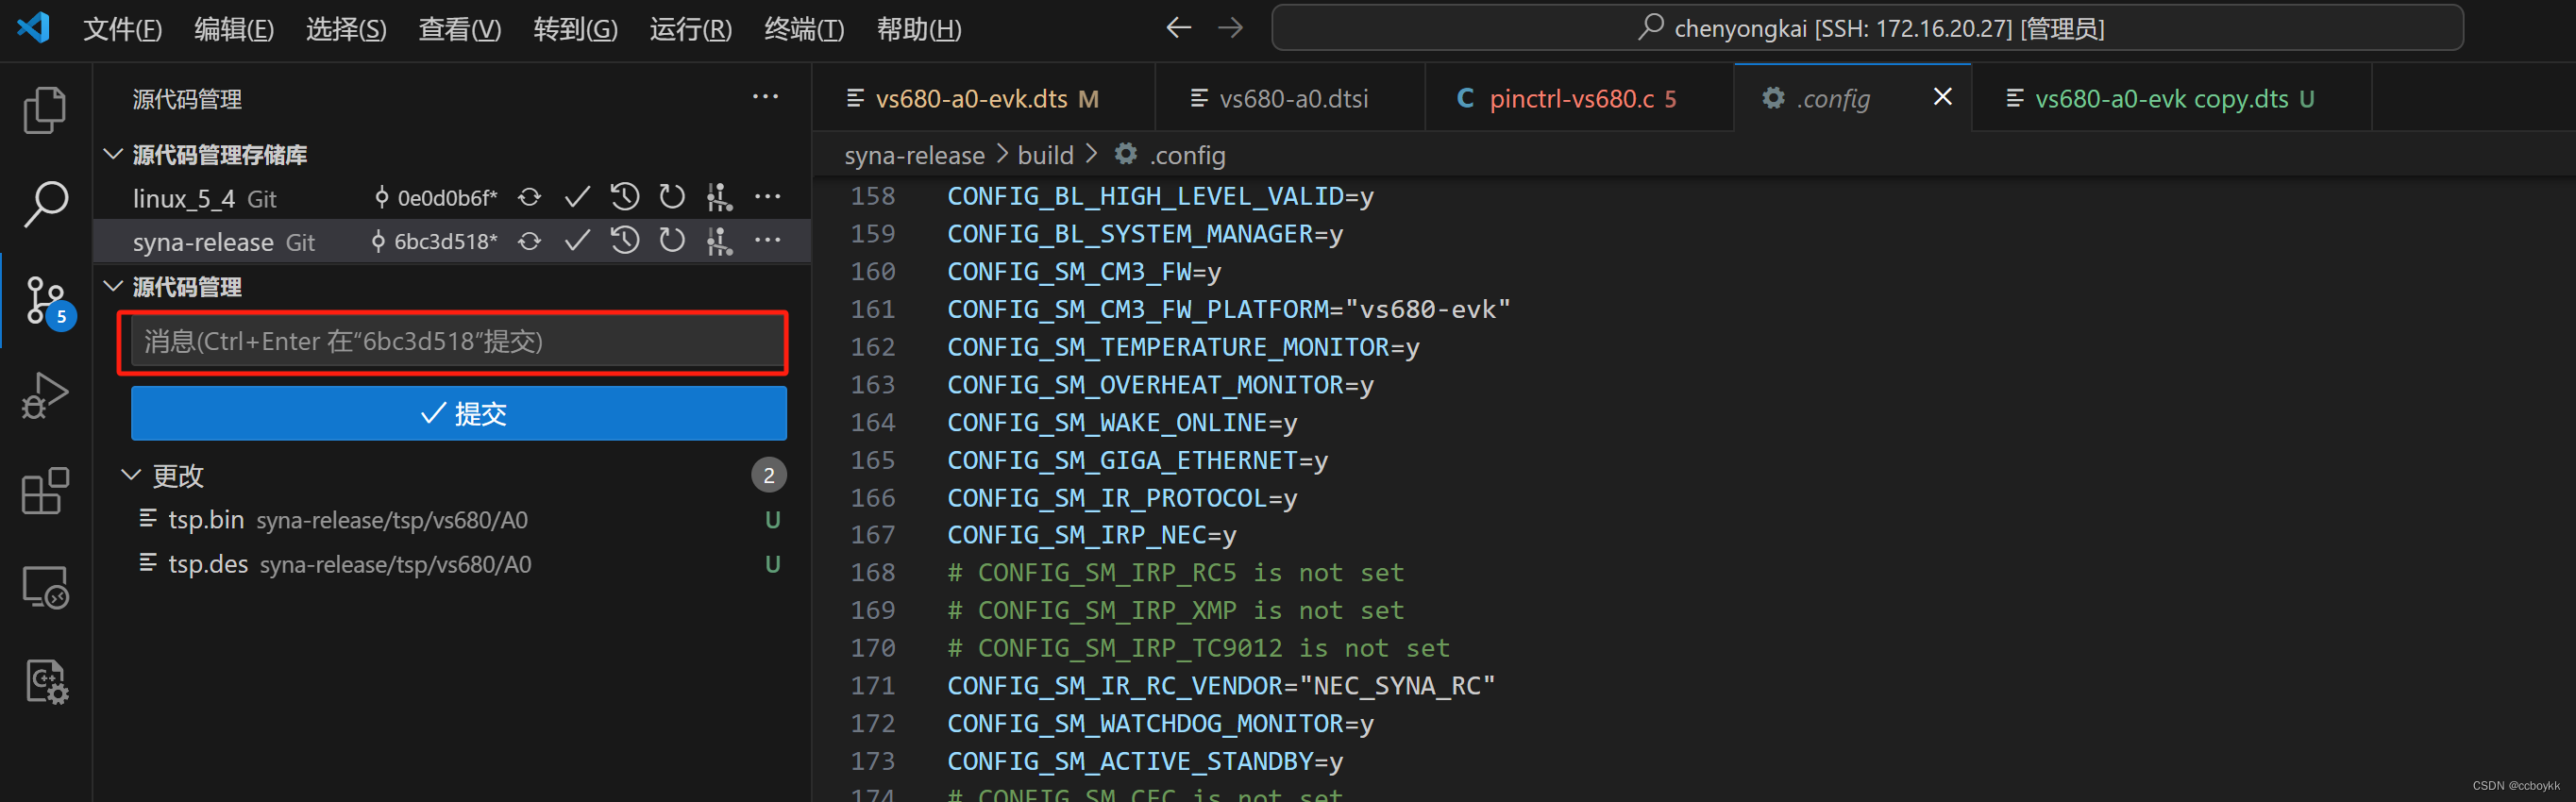Open the Search view in activity bar
Screen dimensions: 2576x802
45,204
